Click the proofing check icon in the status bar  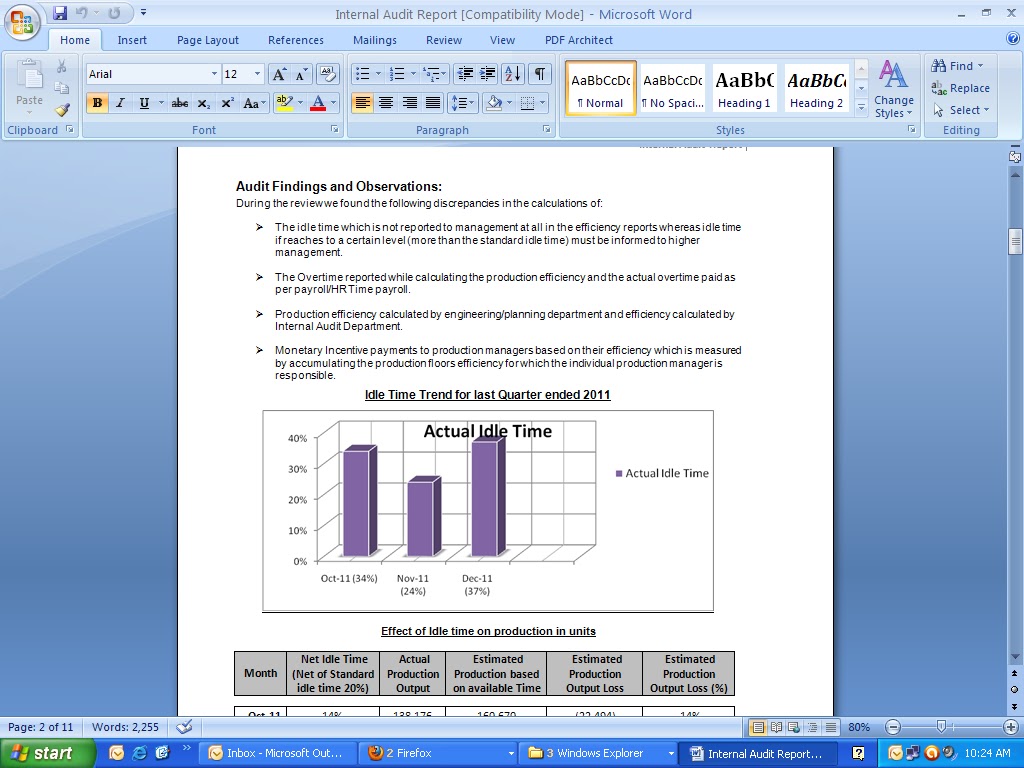coord(184,727)
